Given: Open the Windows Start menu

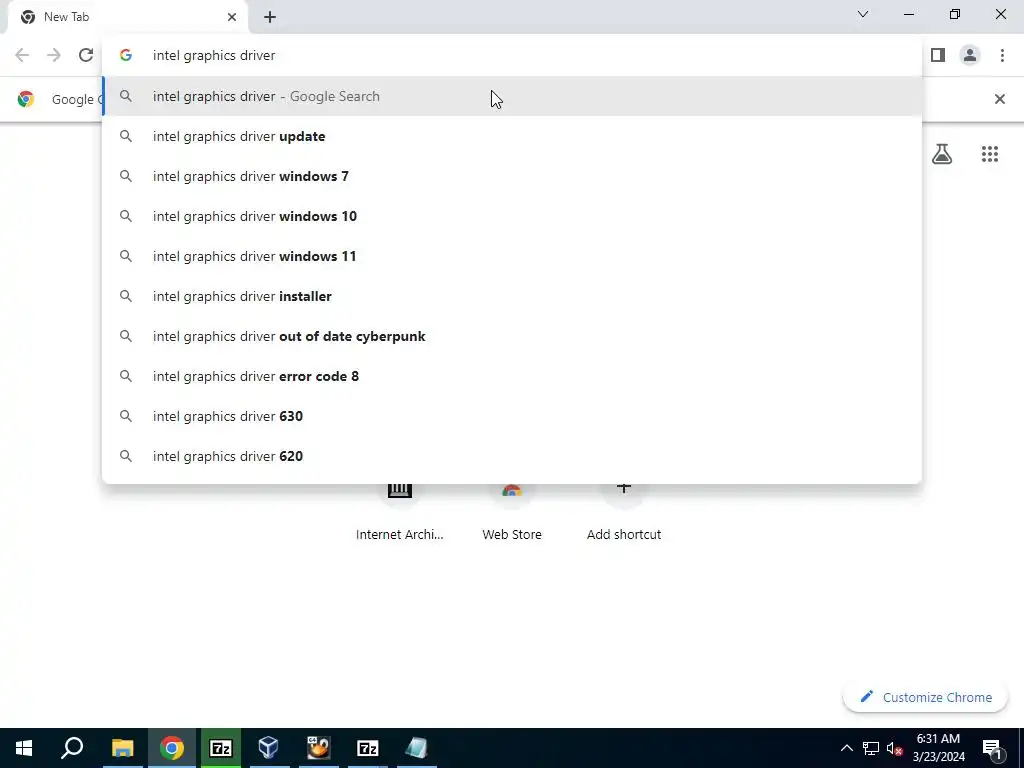Looking at the screenshot, I should (x=24, y=748).
